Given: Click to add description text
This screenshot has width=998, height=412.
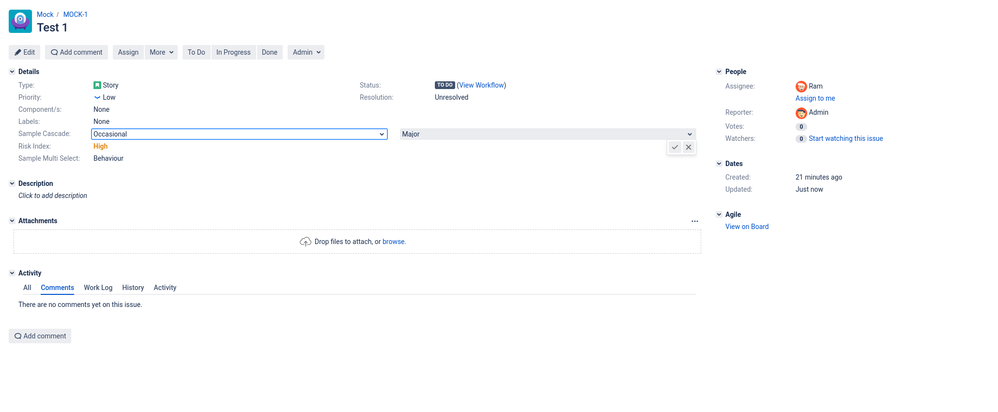Looking at the screenshot, I should pyautogui.click(x=53, y=196).
